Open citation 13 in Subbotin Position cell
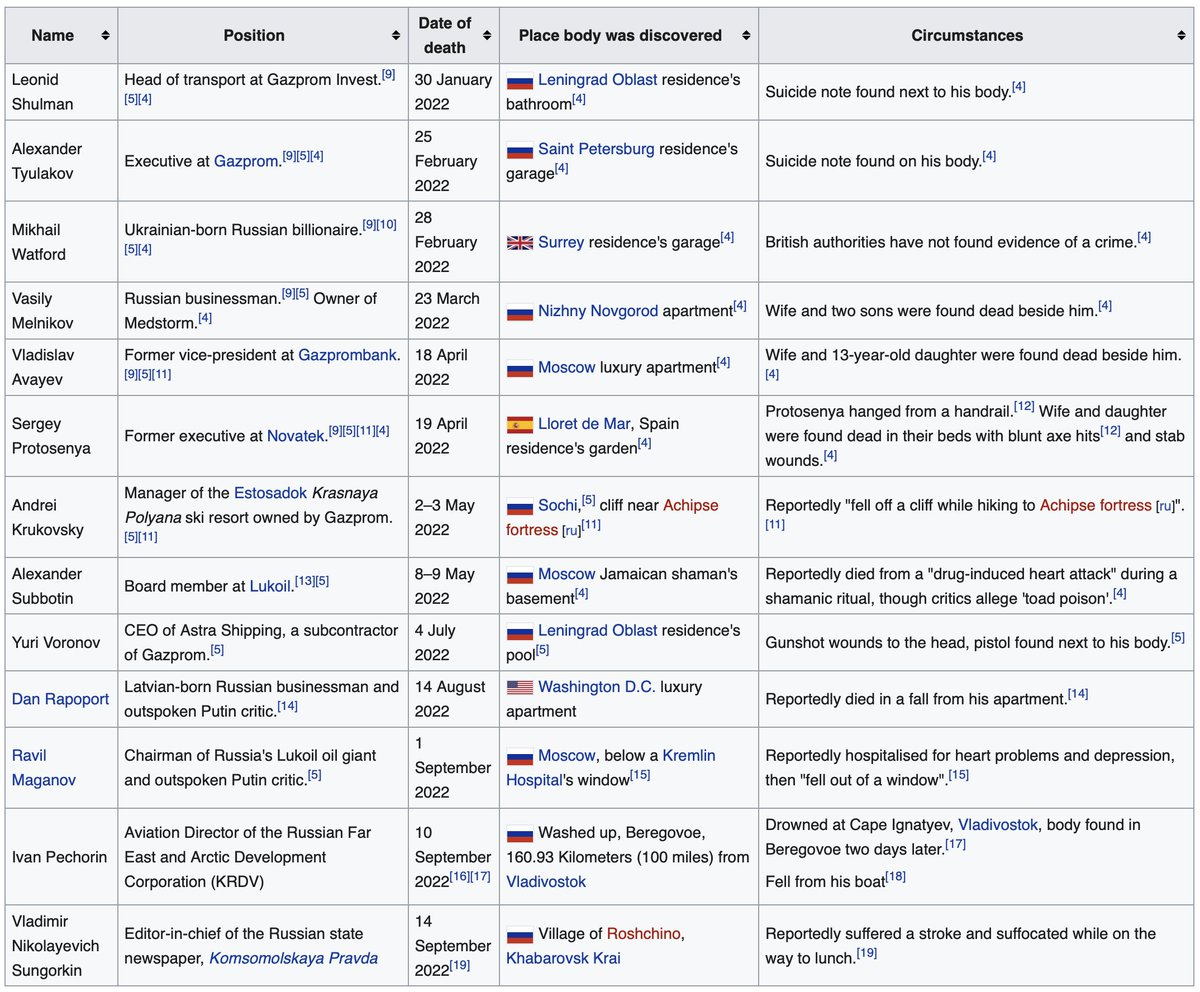The width and height of the screenshot is (1200, 992). click(303, 581)
